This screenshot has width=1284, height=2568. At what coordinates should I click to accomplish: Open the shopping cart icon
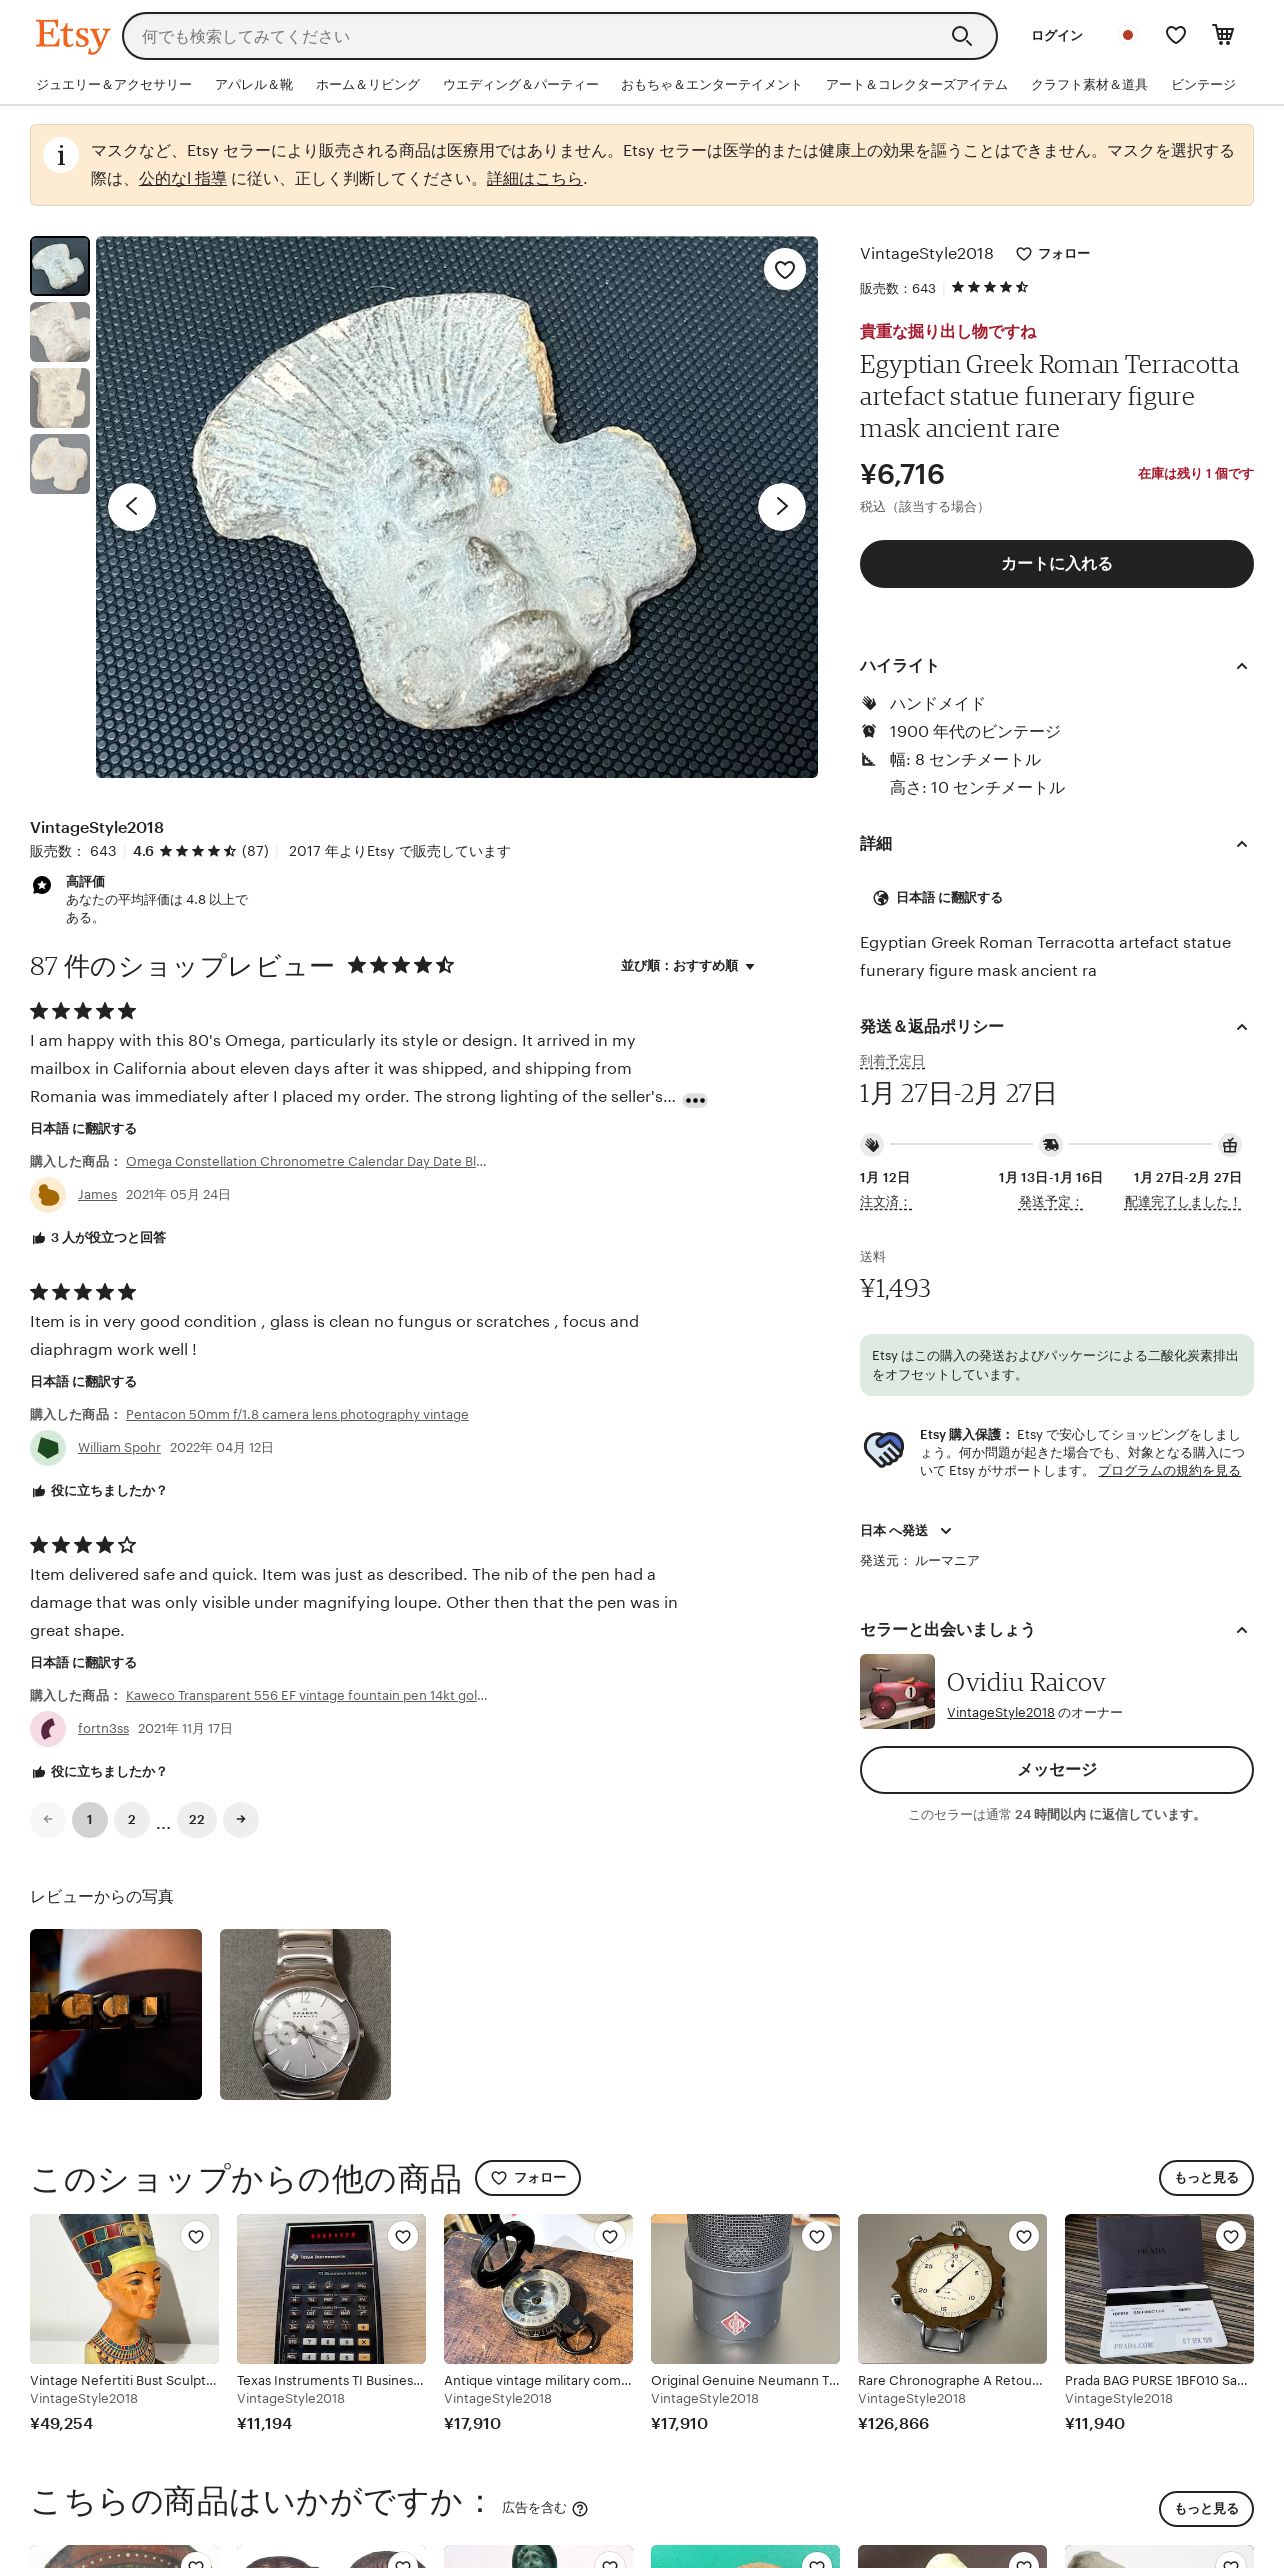point(1223,35)
